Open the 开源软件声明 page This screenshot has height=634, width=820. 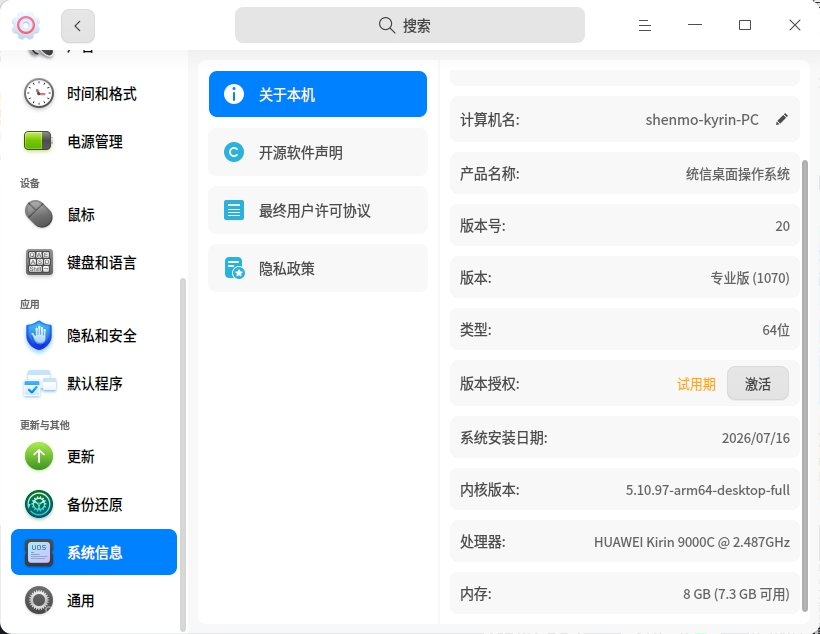[317, 152]
